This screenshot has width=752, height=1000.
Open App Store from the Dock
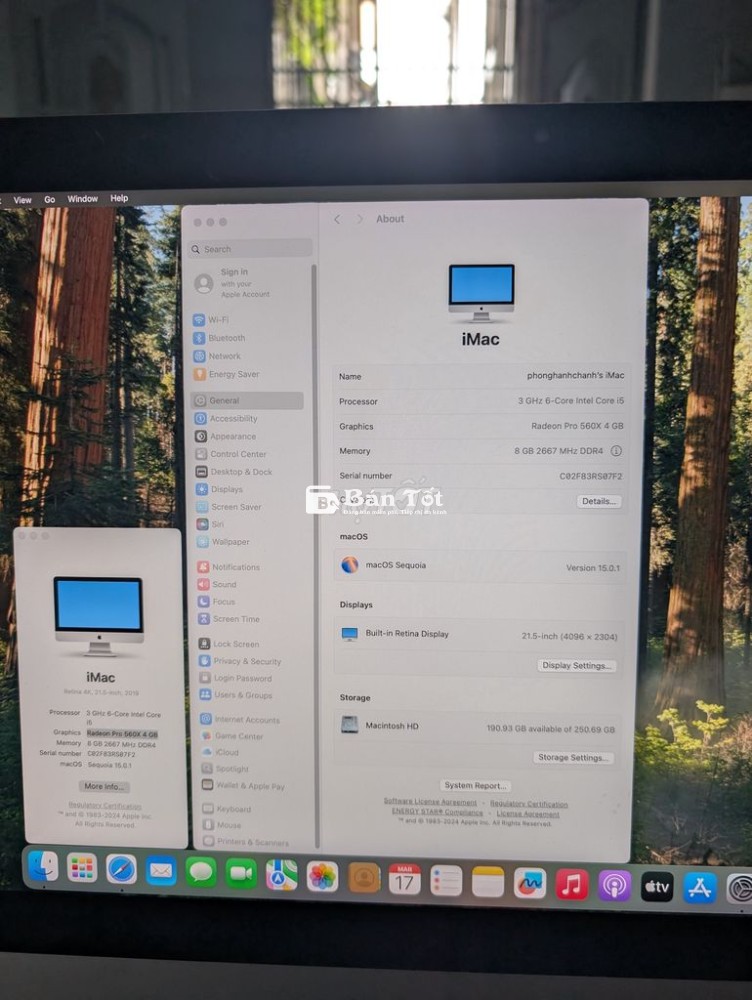tap(700, 888)
